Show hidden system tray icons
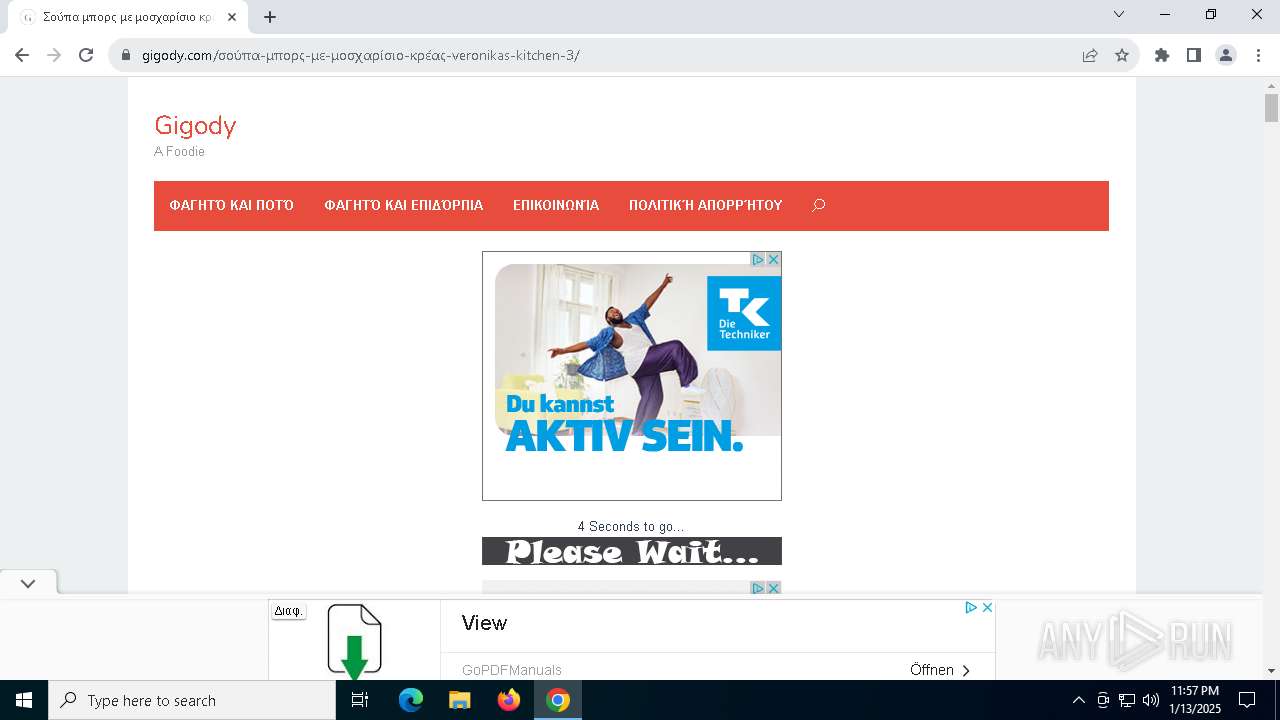1280x720 pixels. (x=1078, y=700)
